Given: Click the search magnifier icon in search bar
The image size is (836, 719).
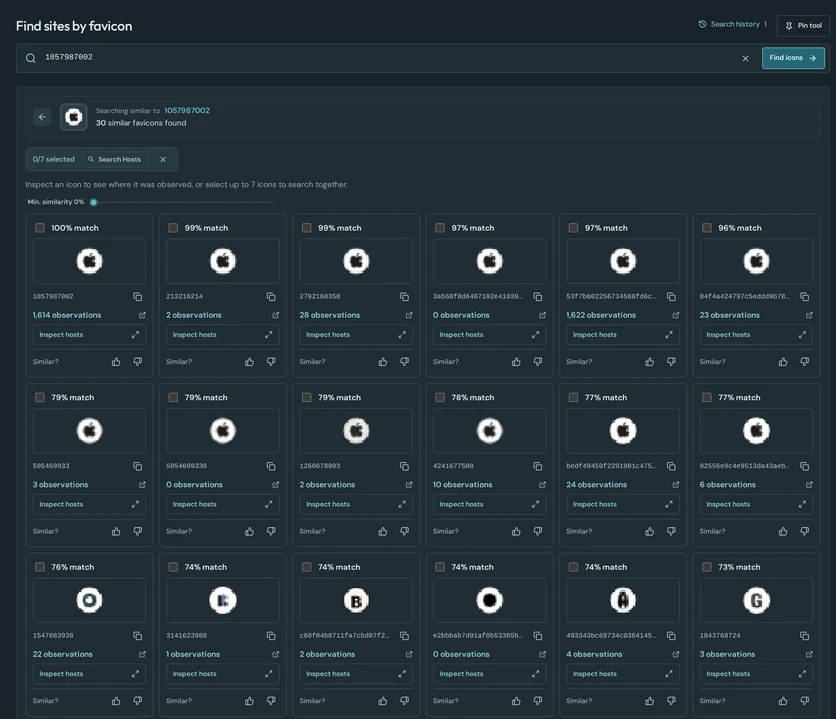Looking at the screenshot, I should click(31, 58).
